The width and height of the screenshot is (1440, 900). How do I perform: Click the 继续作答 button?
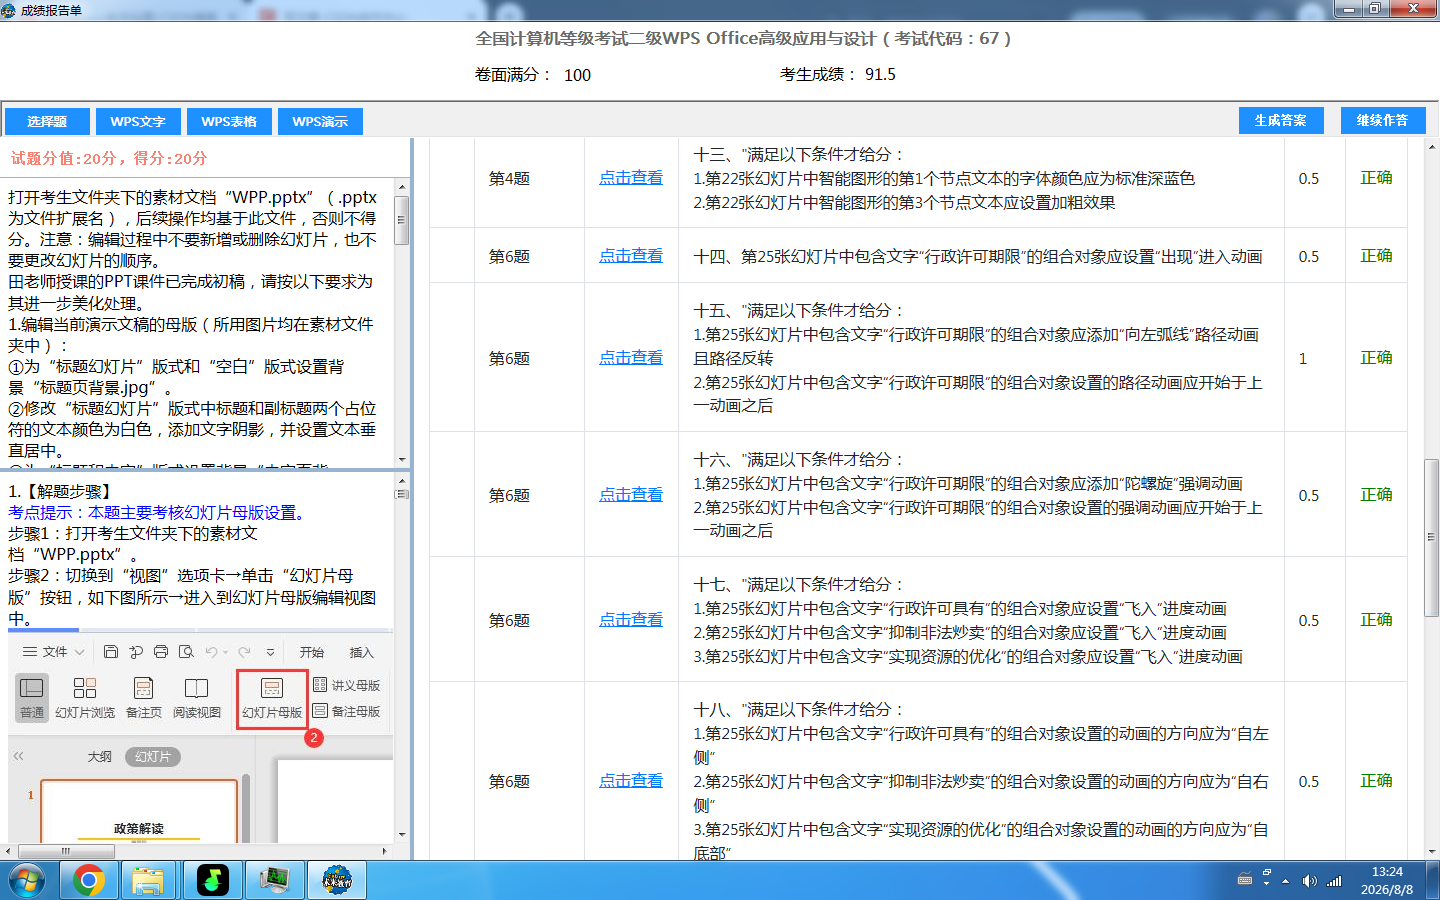coord(1382,120)
